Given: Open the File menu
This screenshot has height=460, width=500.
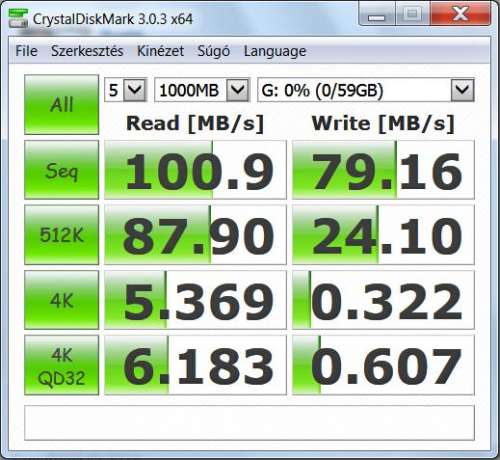Looking at the screenshot, I should click(26, 51).
